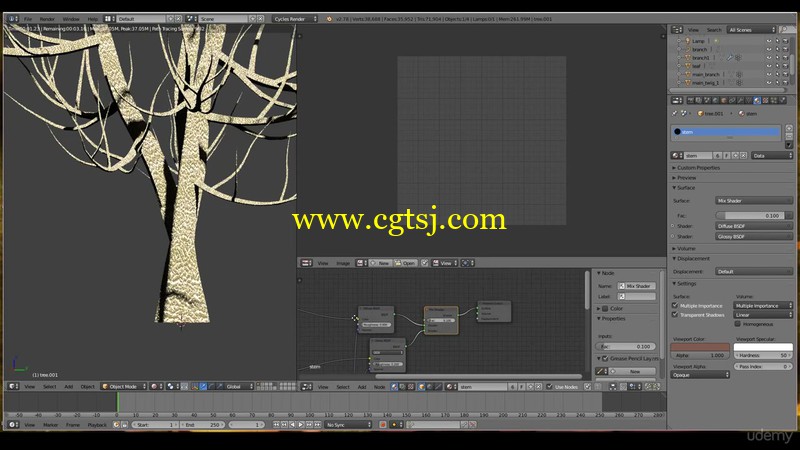
Task: Click the remove material slot minus icon
Action: click(x=789, y=136)
